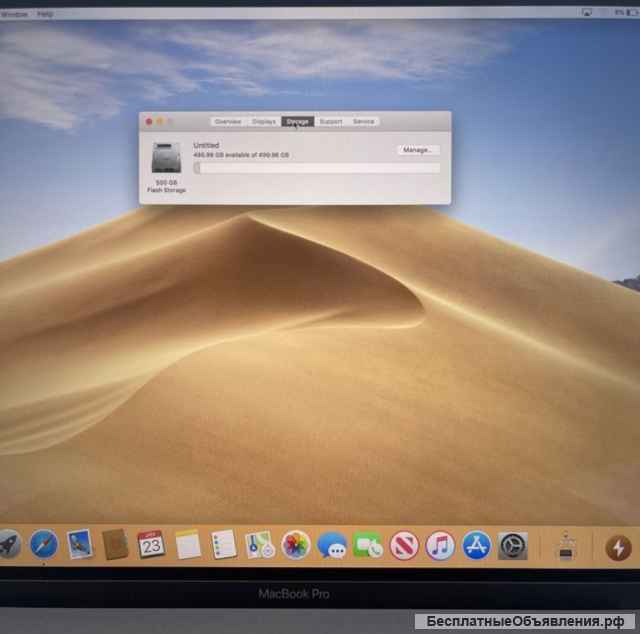
Task: Open the yellow Notes app icon
Action: (x=188, y=545)
